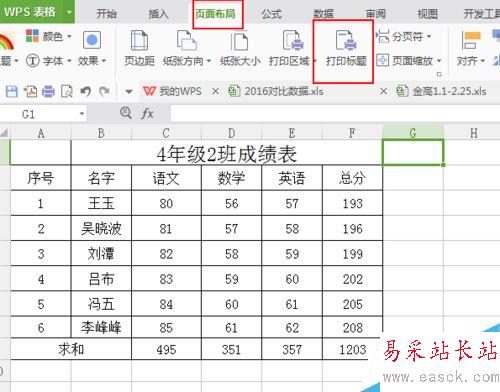Click the 英语 header cell

click(x=292, y=178)
